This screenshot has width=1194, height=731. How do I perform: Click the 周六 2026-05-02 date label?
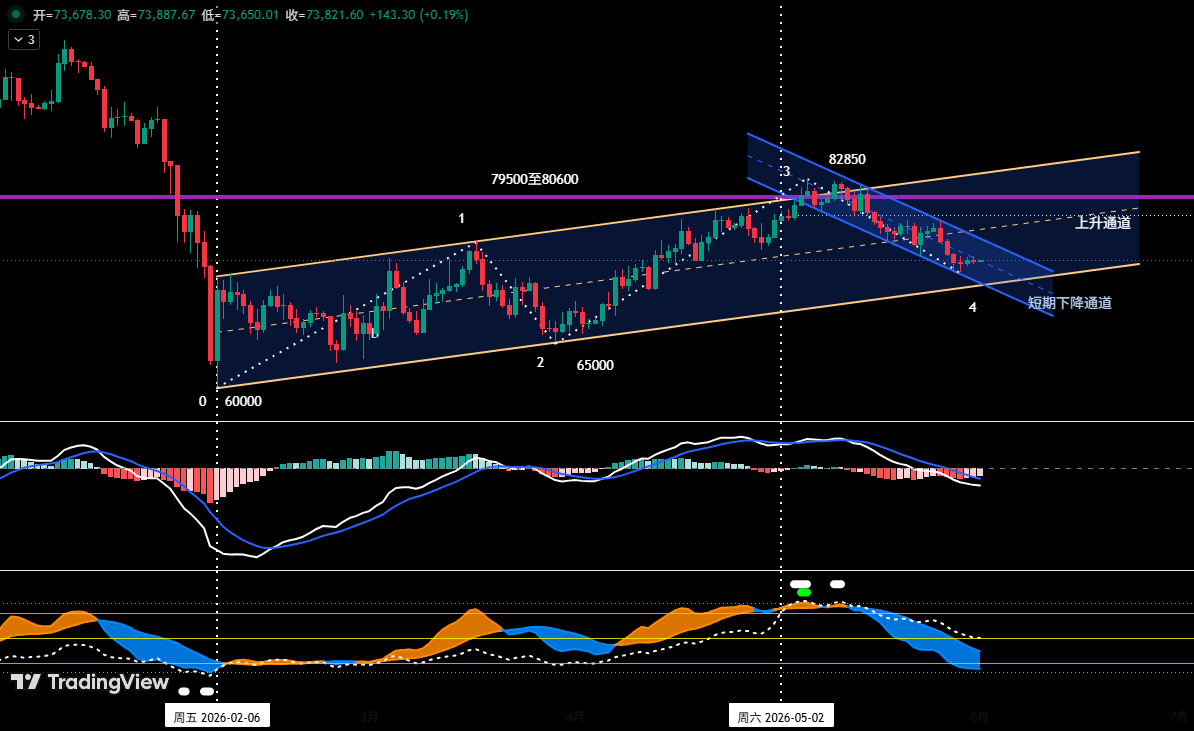[781, 717]
